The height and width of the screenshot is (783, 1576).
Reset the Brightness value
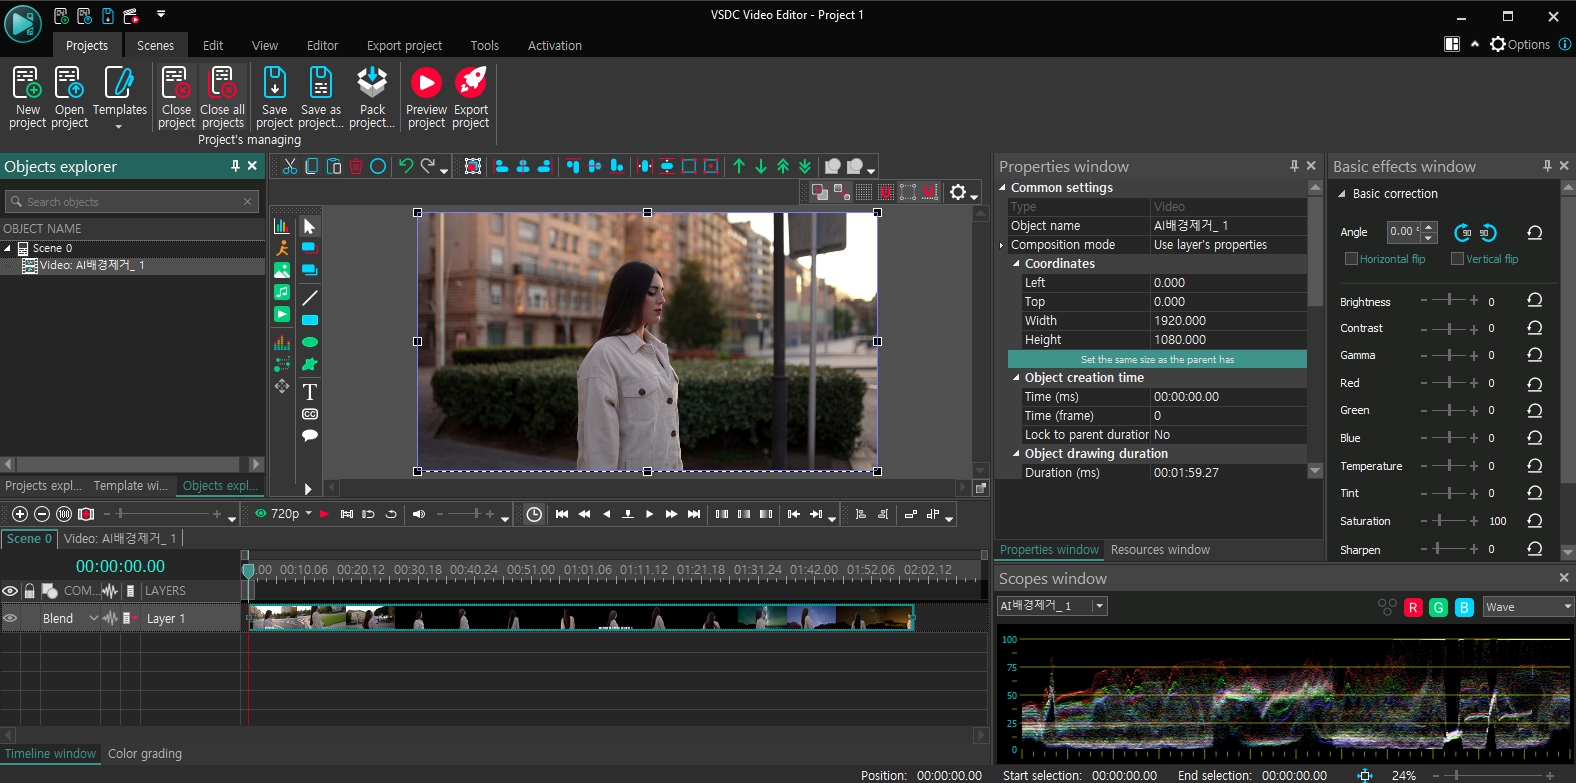(x=1535, y=300)
